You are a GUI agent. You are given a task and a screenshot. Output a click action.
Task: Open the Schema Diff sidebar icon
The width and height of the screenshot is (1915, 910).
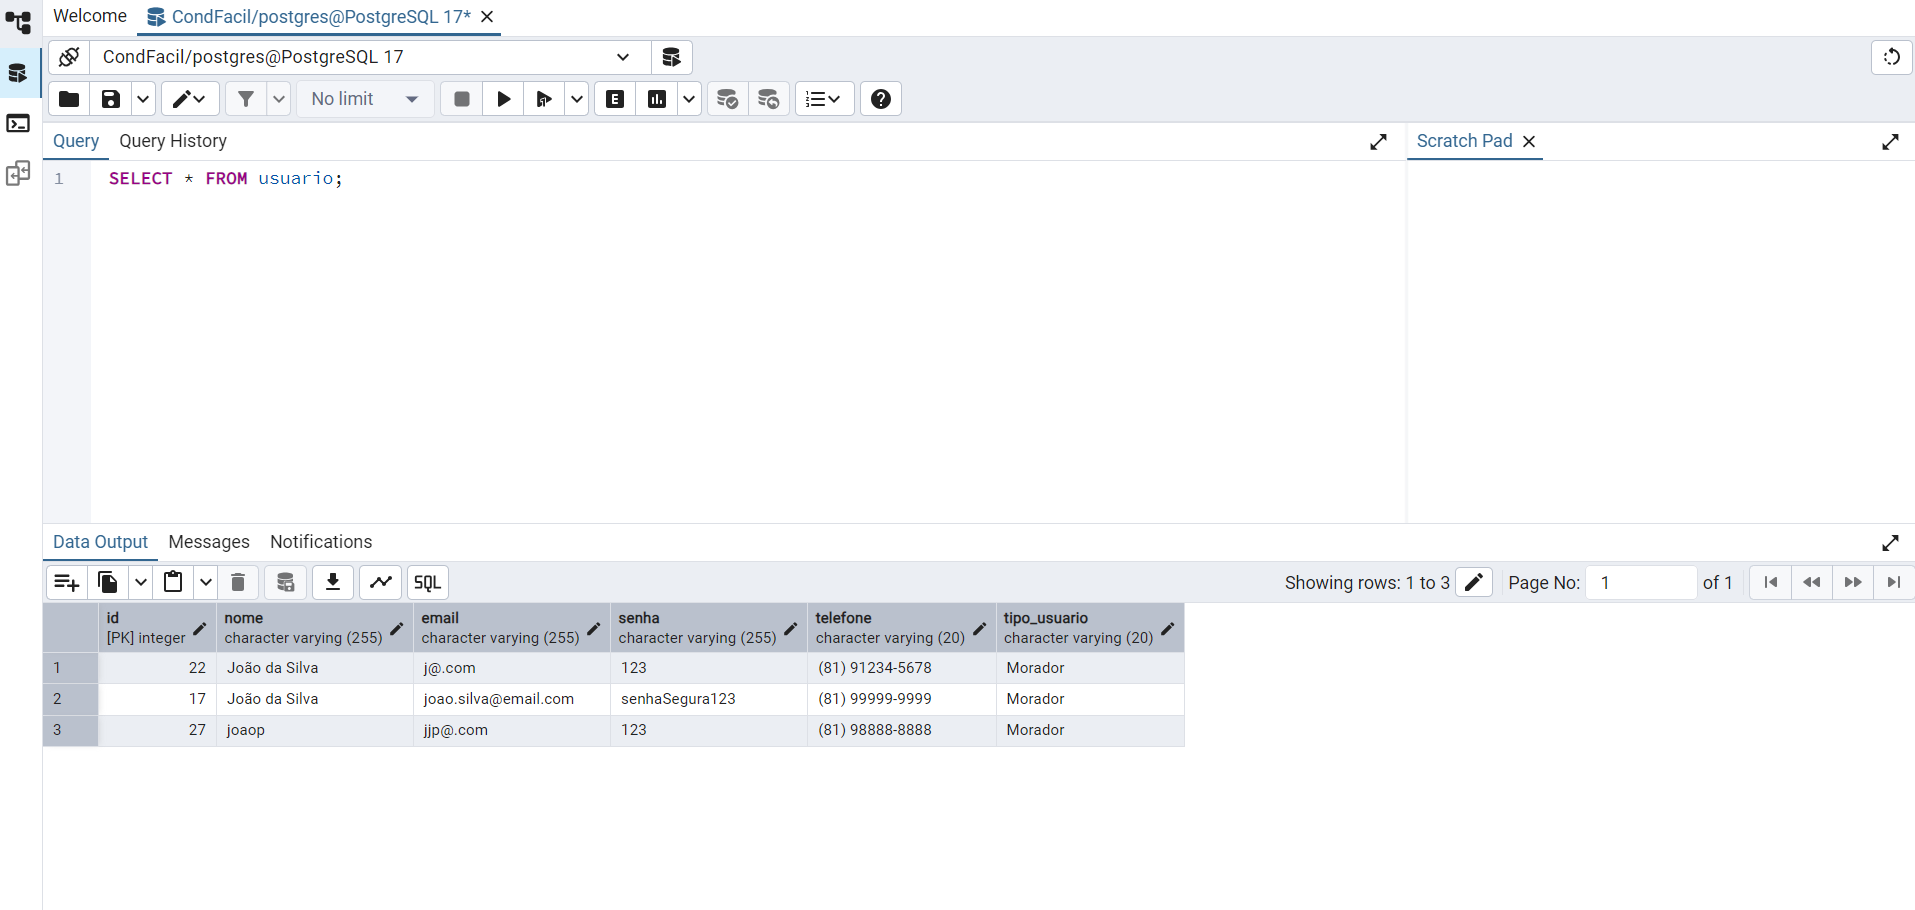19,173
